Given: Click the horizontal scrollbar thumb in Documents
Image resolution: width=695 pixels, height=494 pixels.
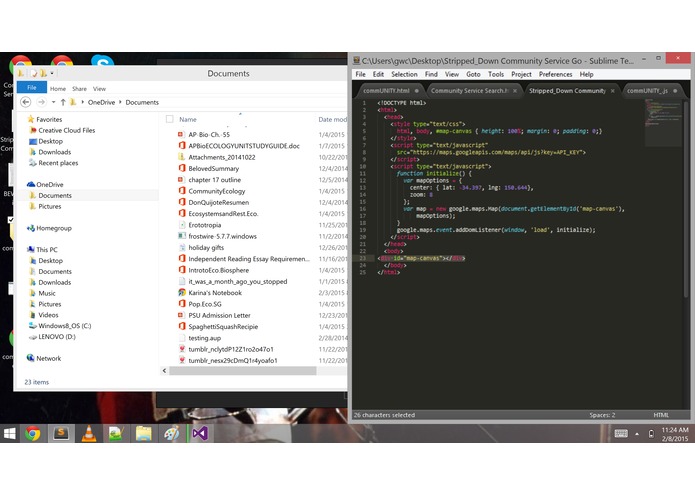Looking at the screenshot, I should click(243, 370).
